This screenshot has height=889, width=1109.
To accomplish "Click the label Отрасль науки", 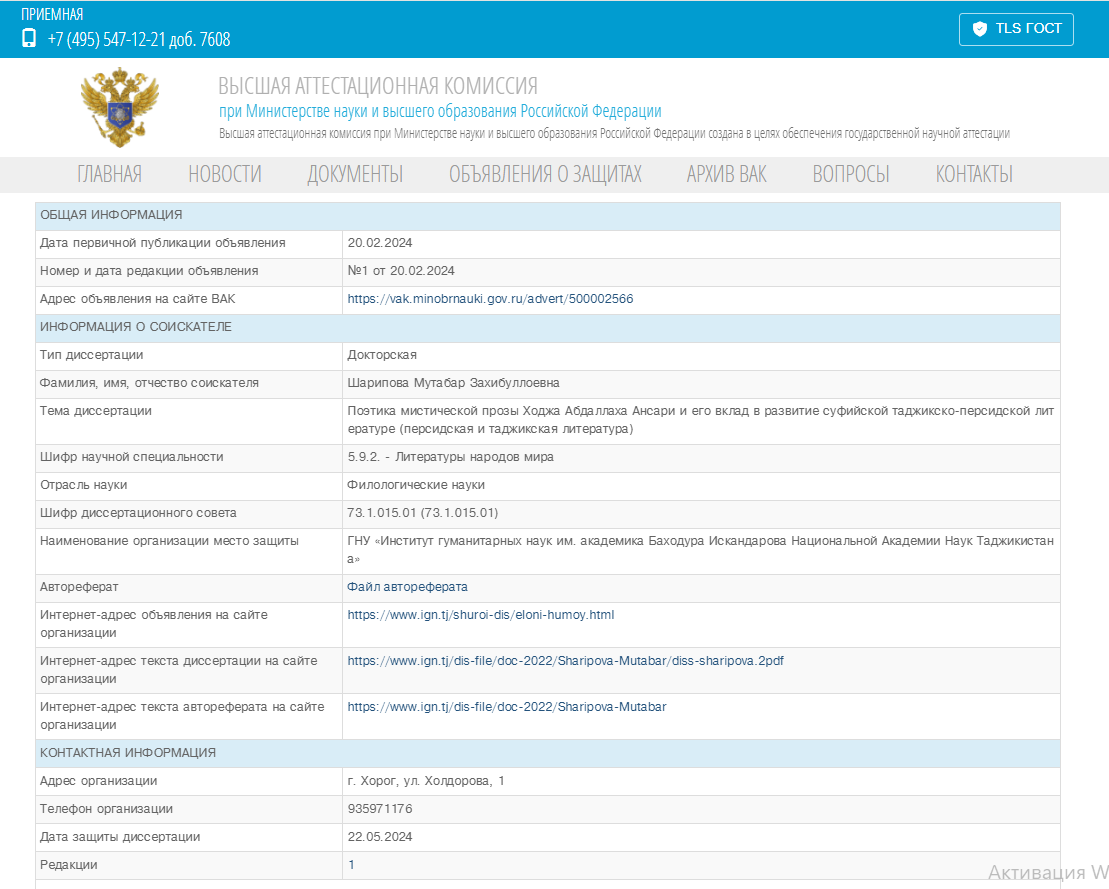I will 83,485.
